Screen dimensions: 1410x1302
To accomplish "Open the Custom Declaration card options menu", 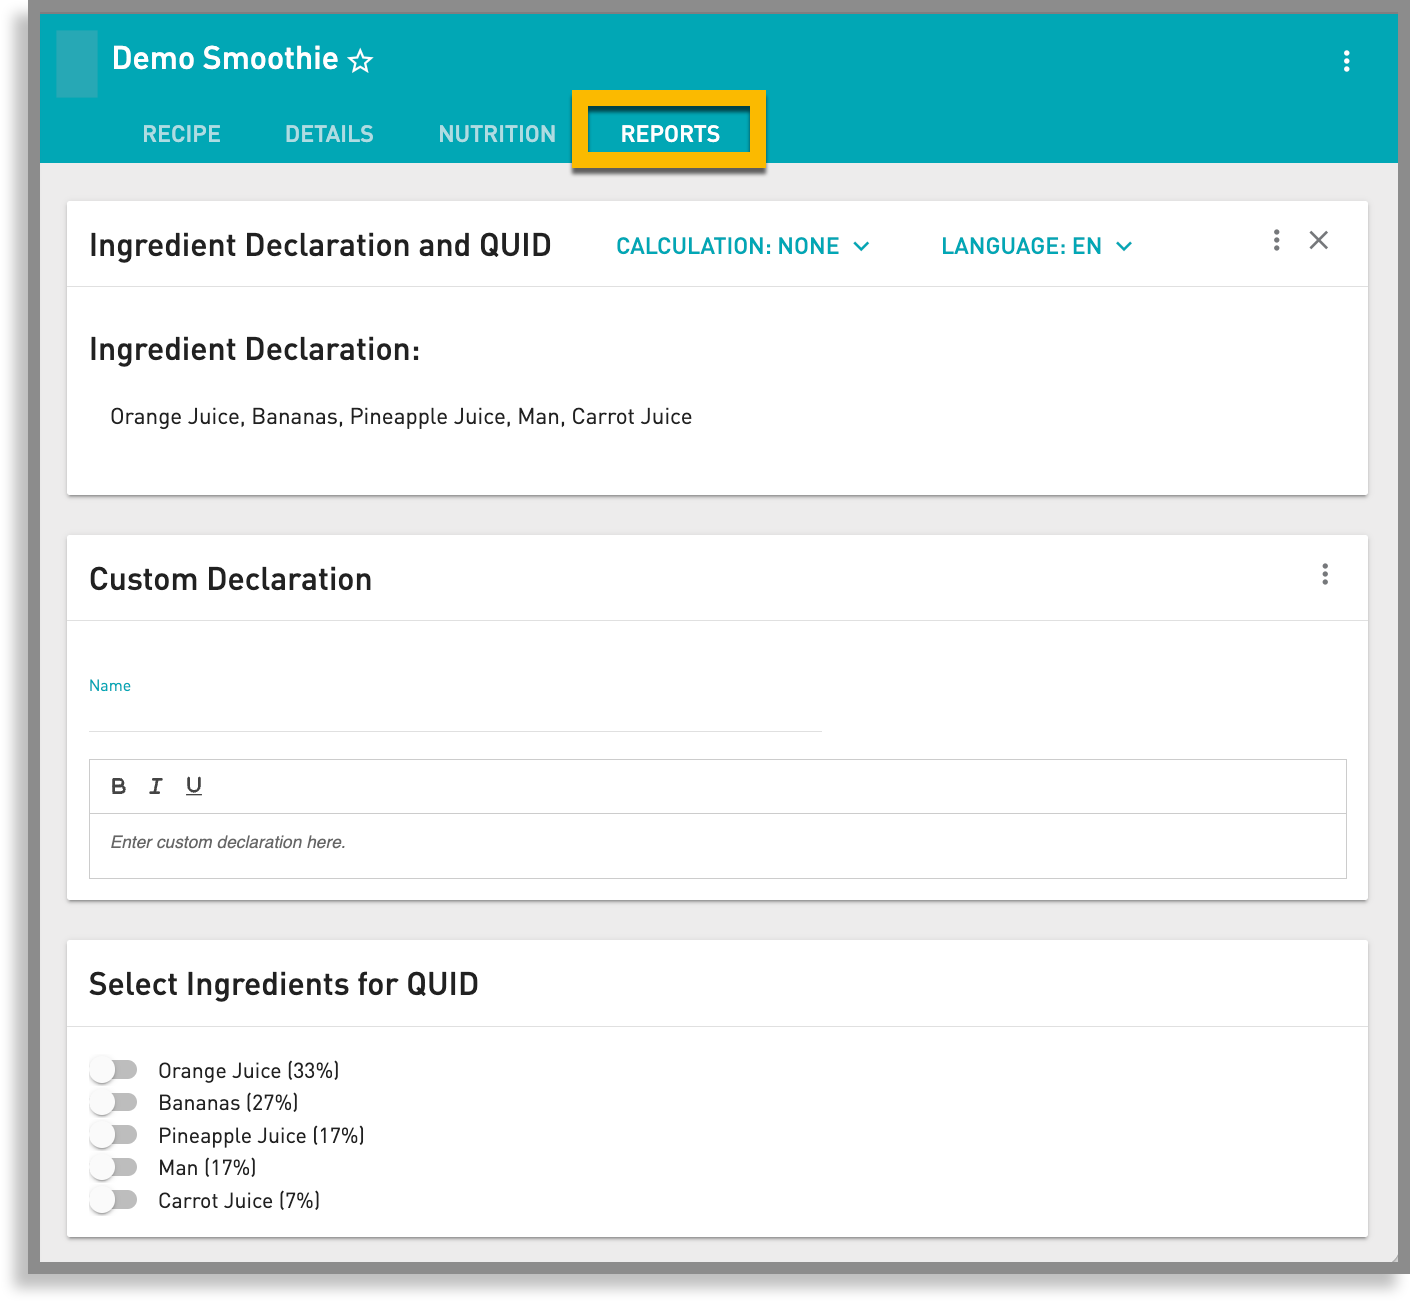I will (1326, 575).
